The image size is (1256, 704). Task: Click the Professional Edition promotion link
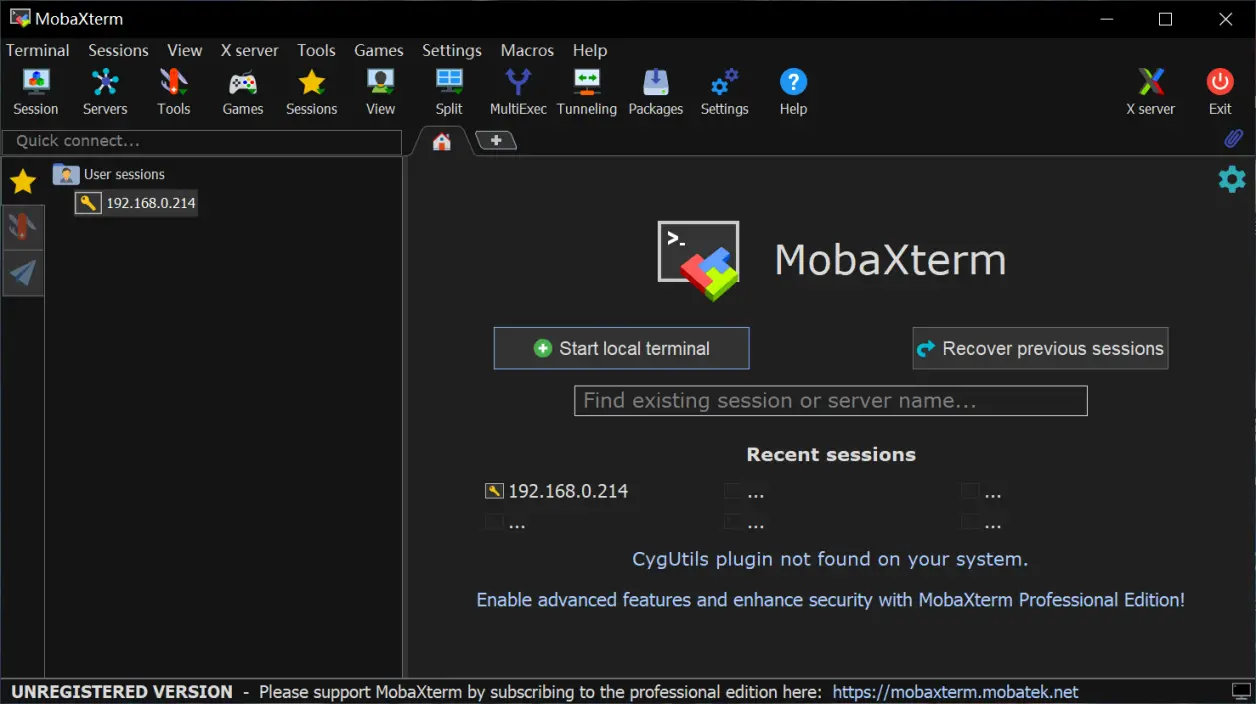point(830,600)
